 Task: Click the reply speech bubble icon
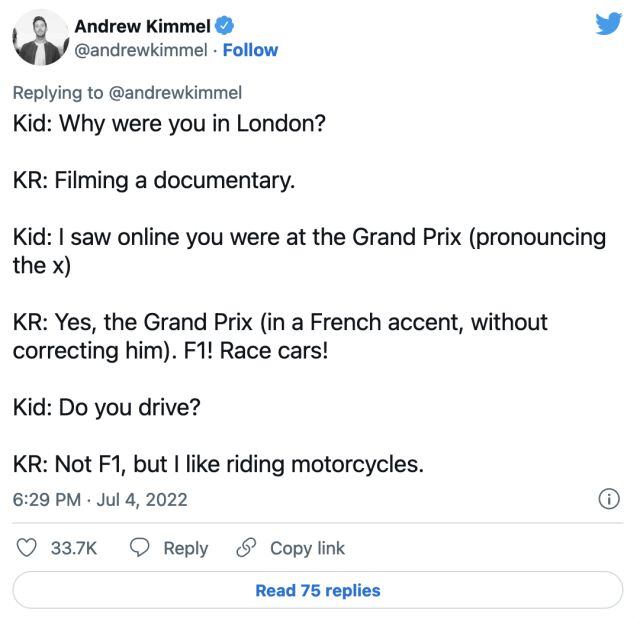(x=141, y=548)
